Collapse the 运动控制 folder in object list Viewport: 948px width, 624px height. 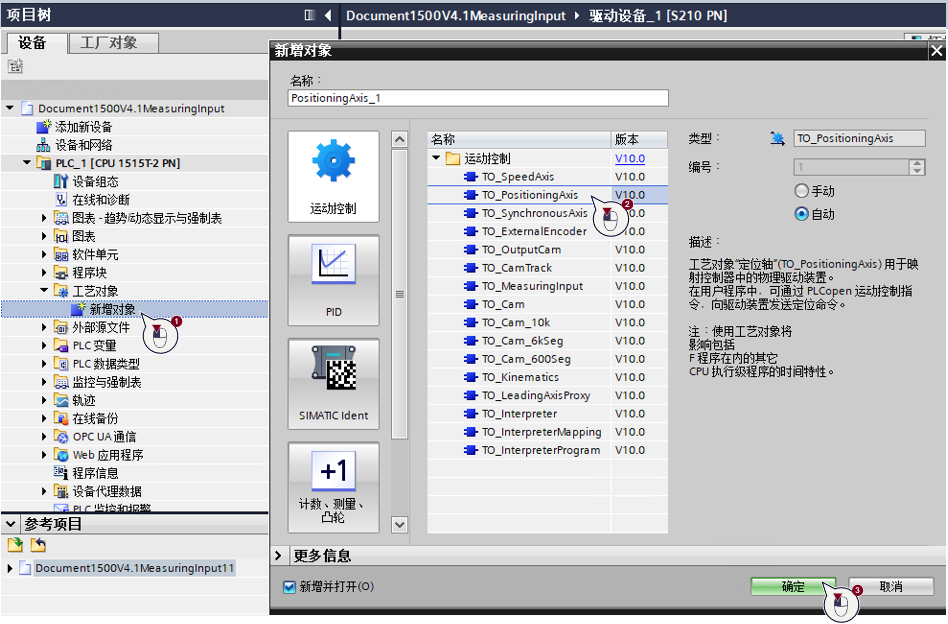[436, 158]
